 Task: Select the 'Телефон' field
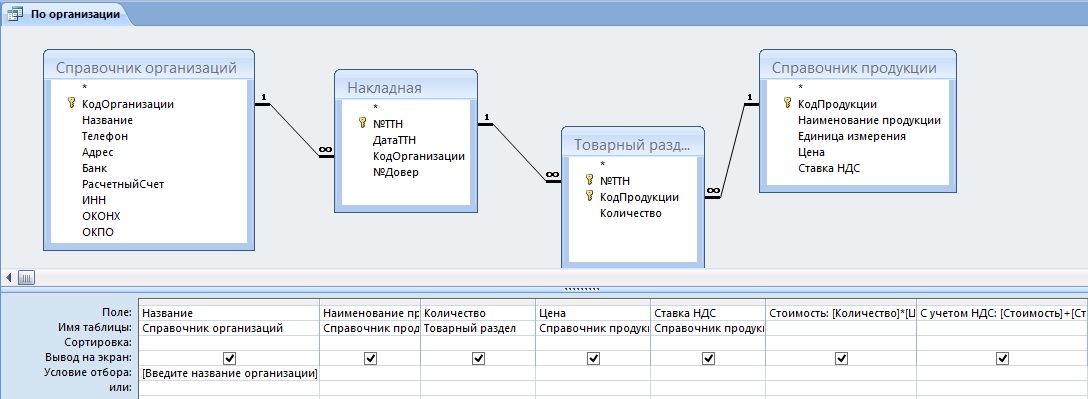[x=105, y=136]
